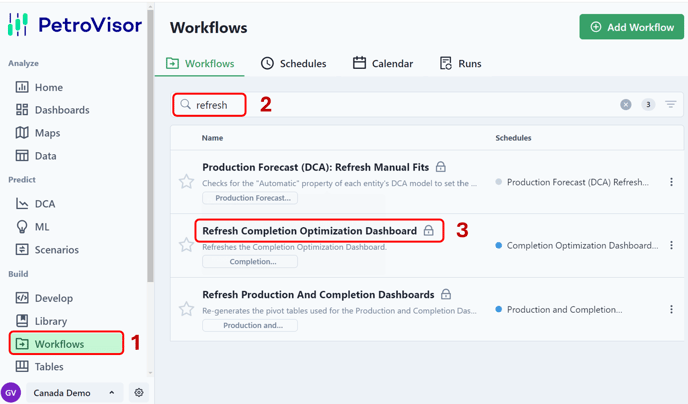This screenshot has width=688, height=404.
Task: Open more options for Completion Optimization row
Action: pyautogui.click(x=671, y=245)
